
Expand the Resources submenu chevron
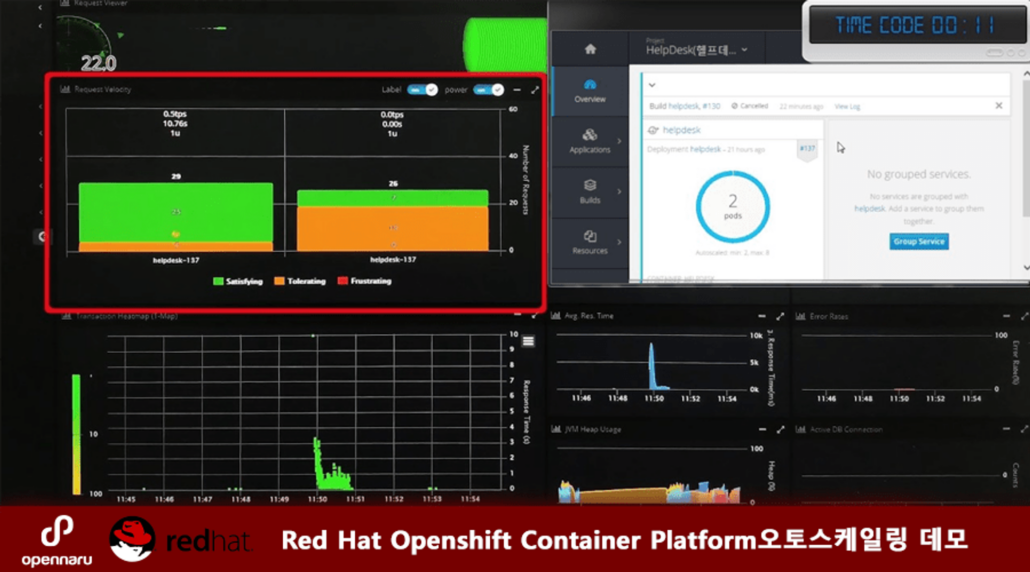coord(619,242)
